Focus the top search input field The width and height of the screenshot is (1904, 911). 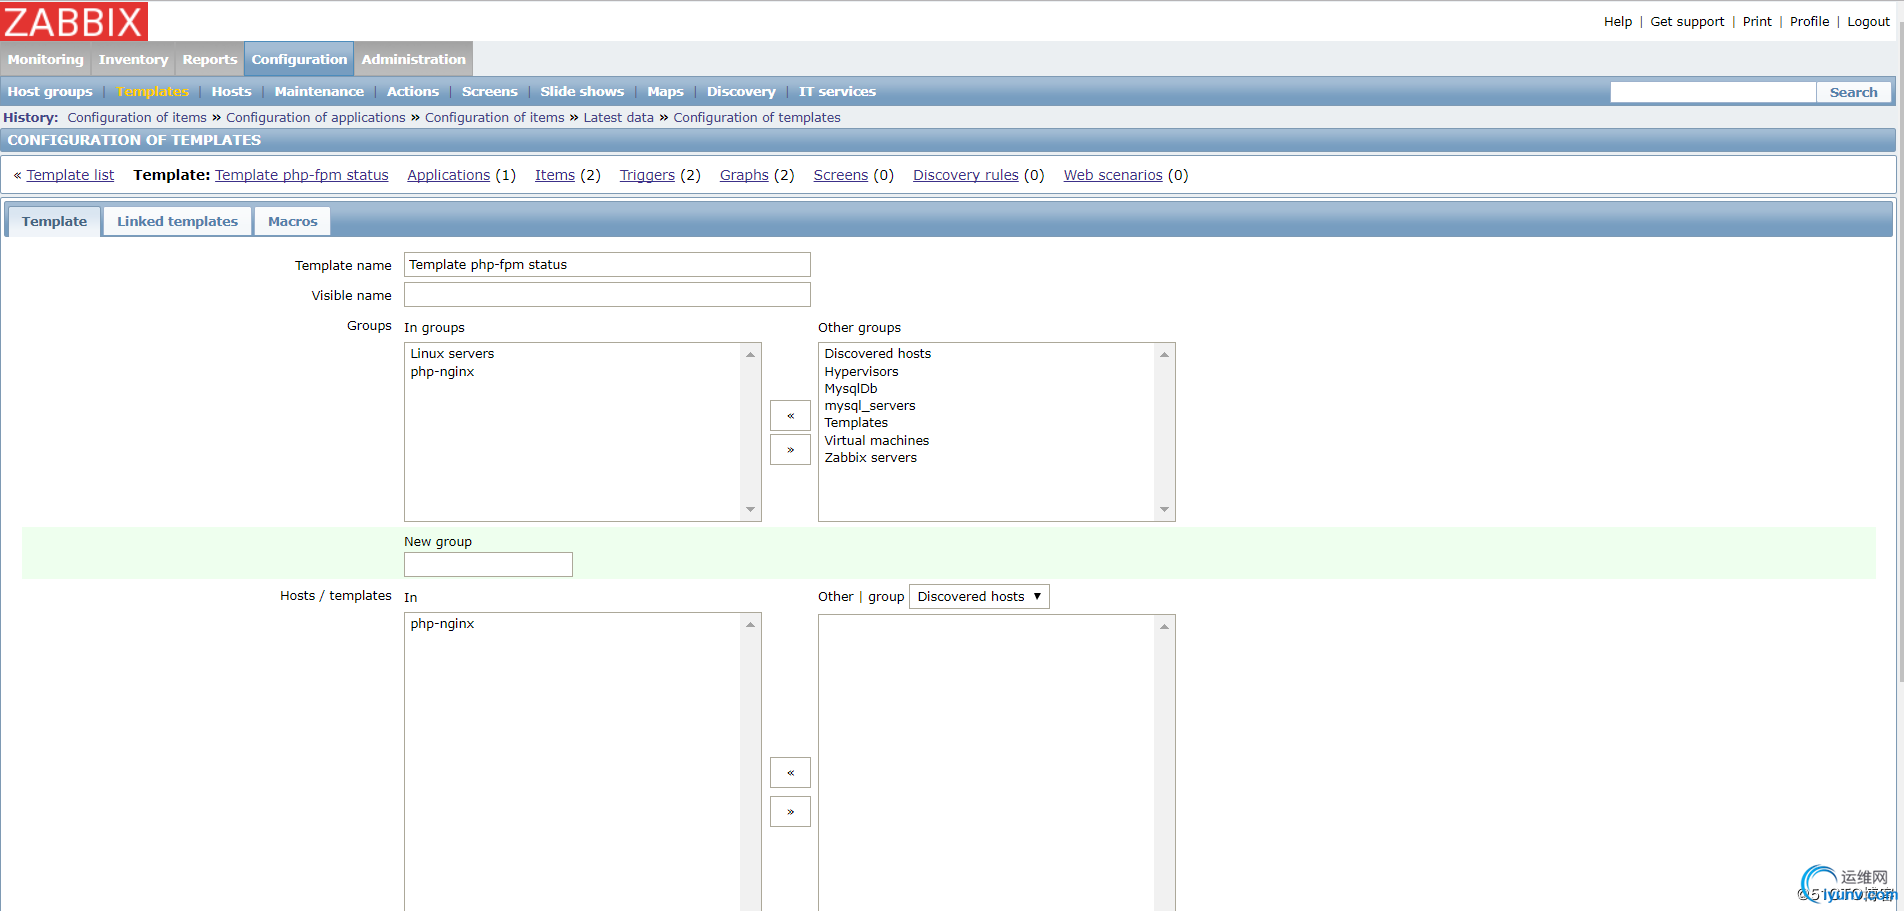(1713, 92)
